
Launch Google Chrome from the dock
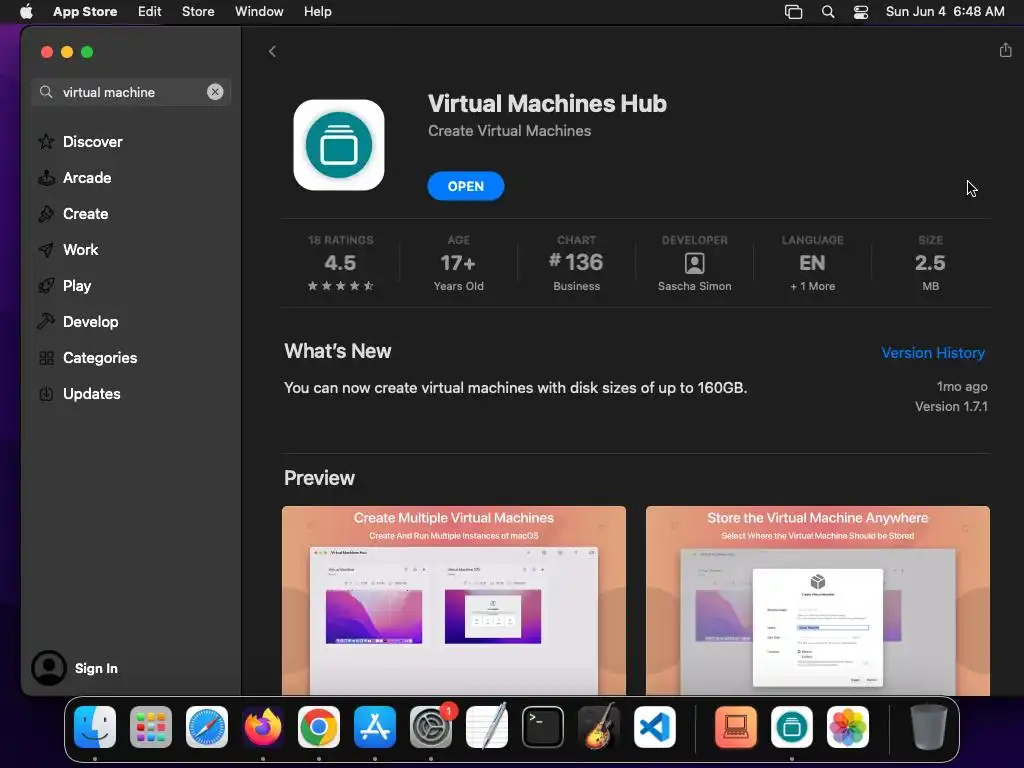coord(319,727)
